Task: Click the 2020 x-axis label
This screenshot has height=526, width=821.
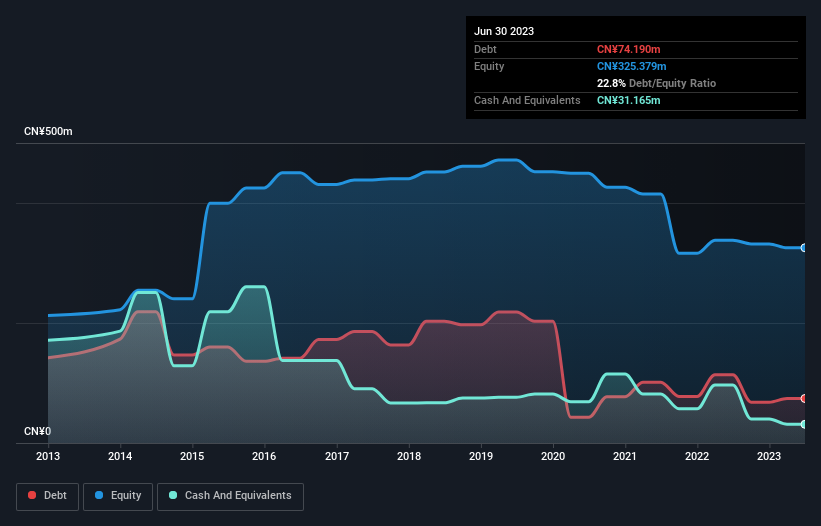Action: point(553,456)
